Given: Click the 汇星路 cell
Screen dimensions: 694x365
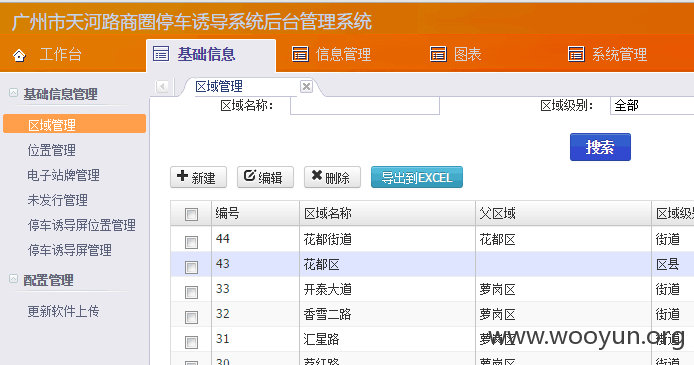Looking at the screenshot, I should pos(388,339).
